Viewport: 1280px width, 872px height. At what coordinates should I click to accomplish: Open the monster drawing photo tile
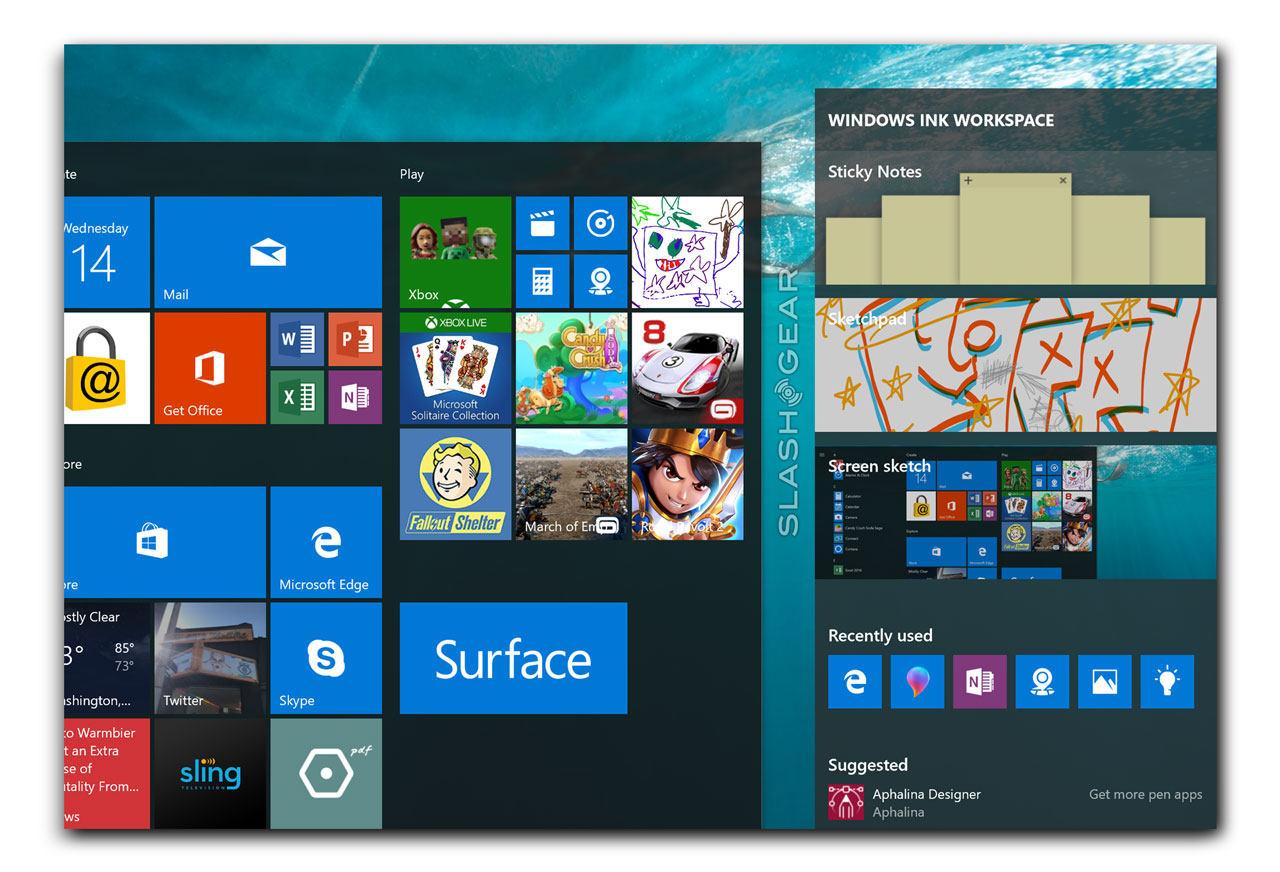pyautogui.click(x=687, y=252)
